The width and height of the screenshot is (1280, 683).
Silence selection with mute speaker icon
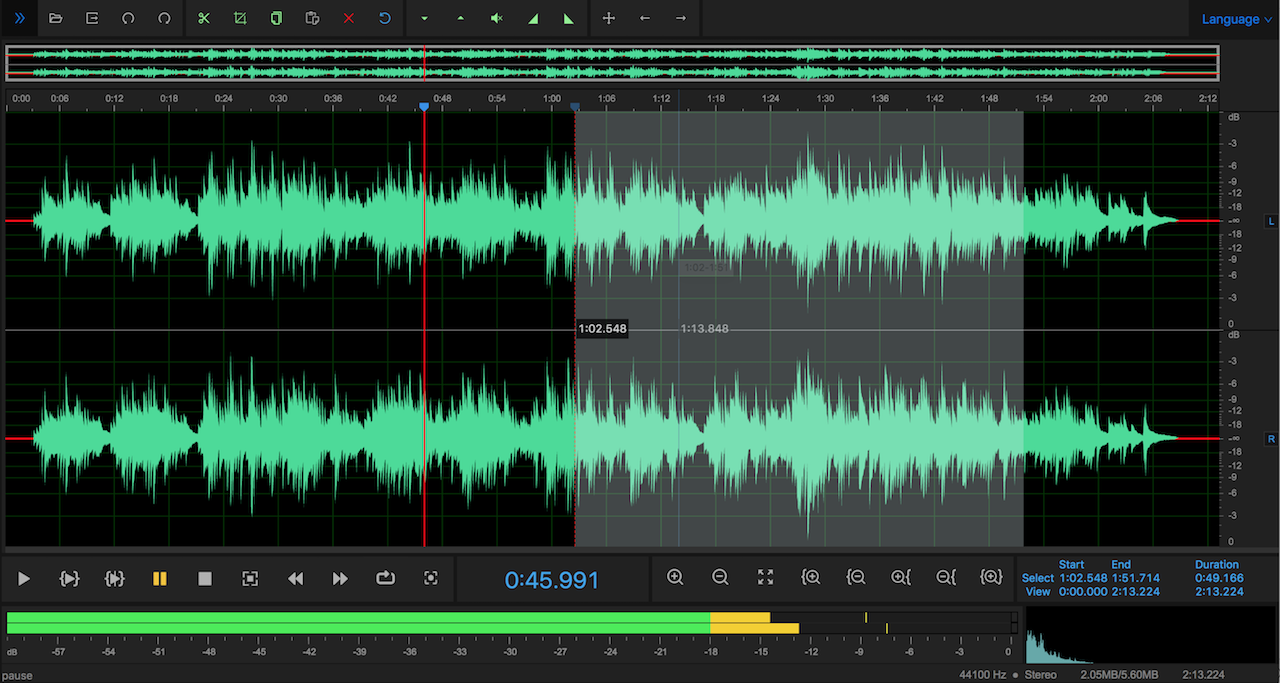[496, 18]
